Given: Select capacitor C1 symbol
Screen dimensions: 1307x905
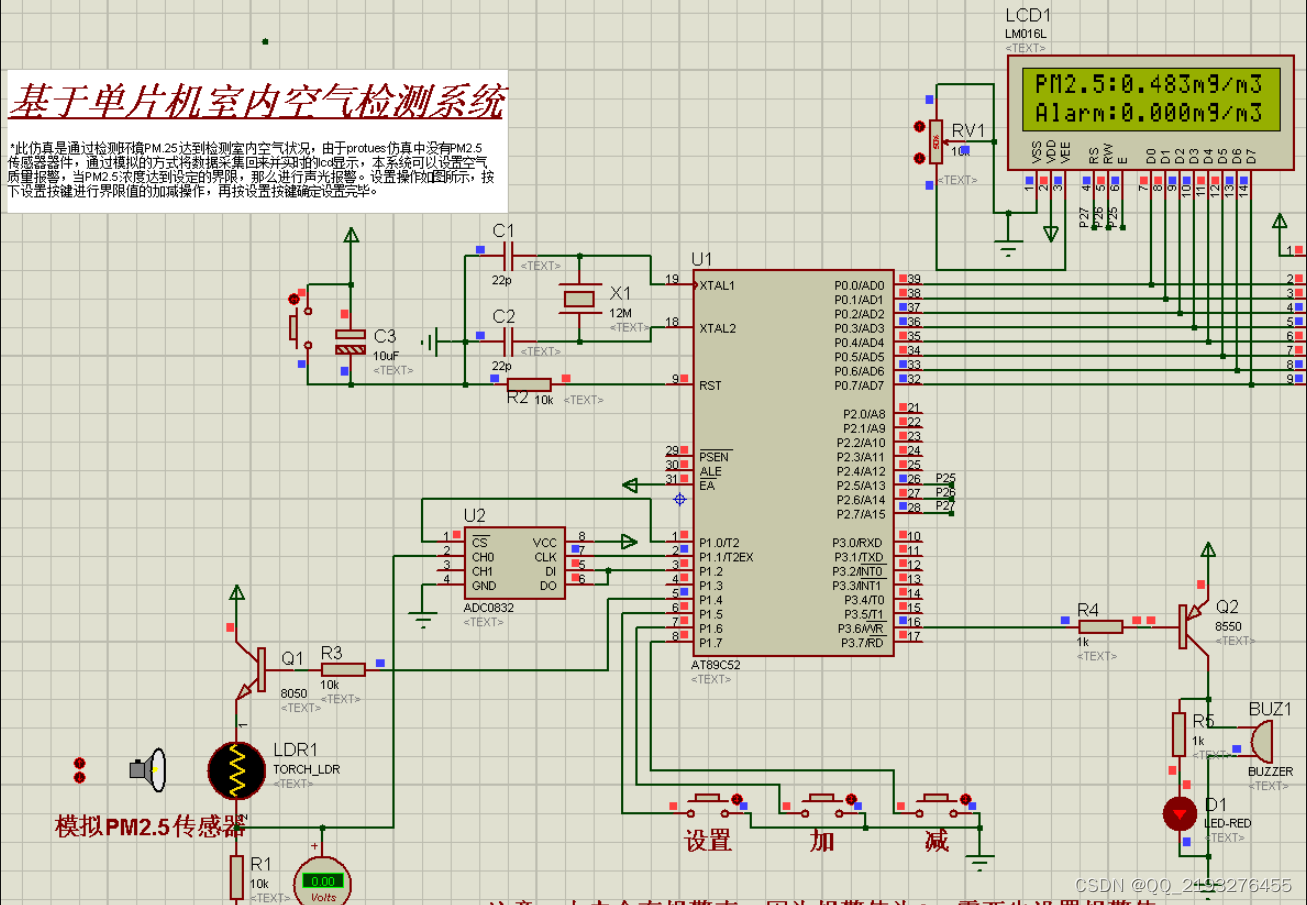Looking at the screenshot, I should (506, 256).
